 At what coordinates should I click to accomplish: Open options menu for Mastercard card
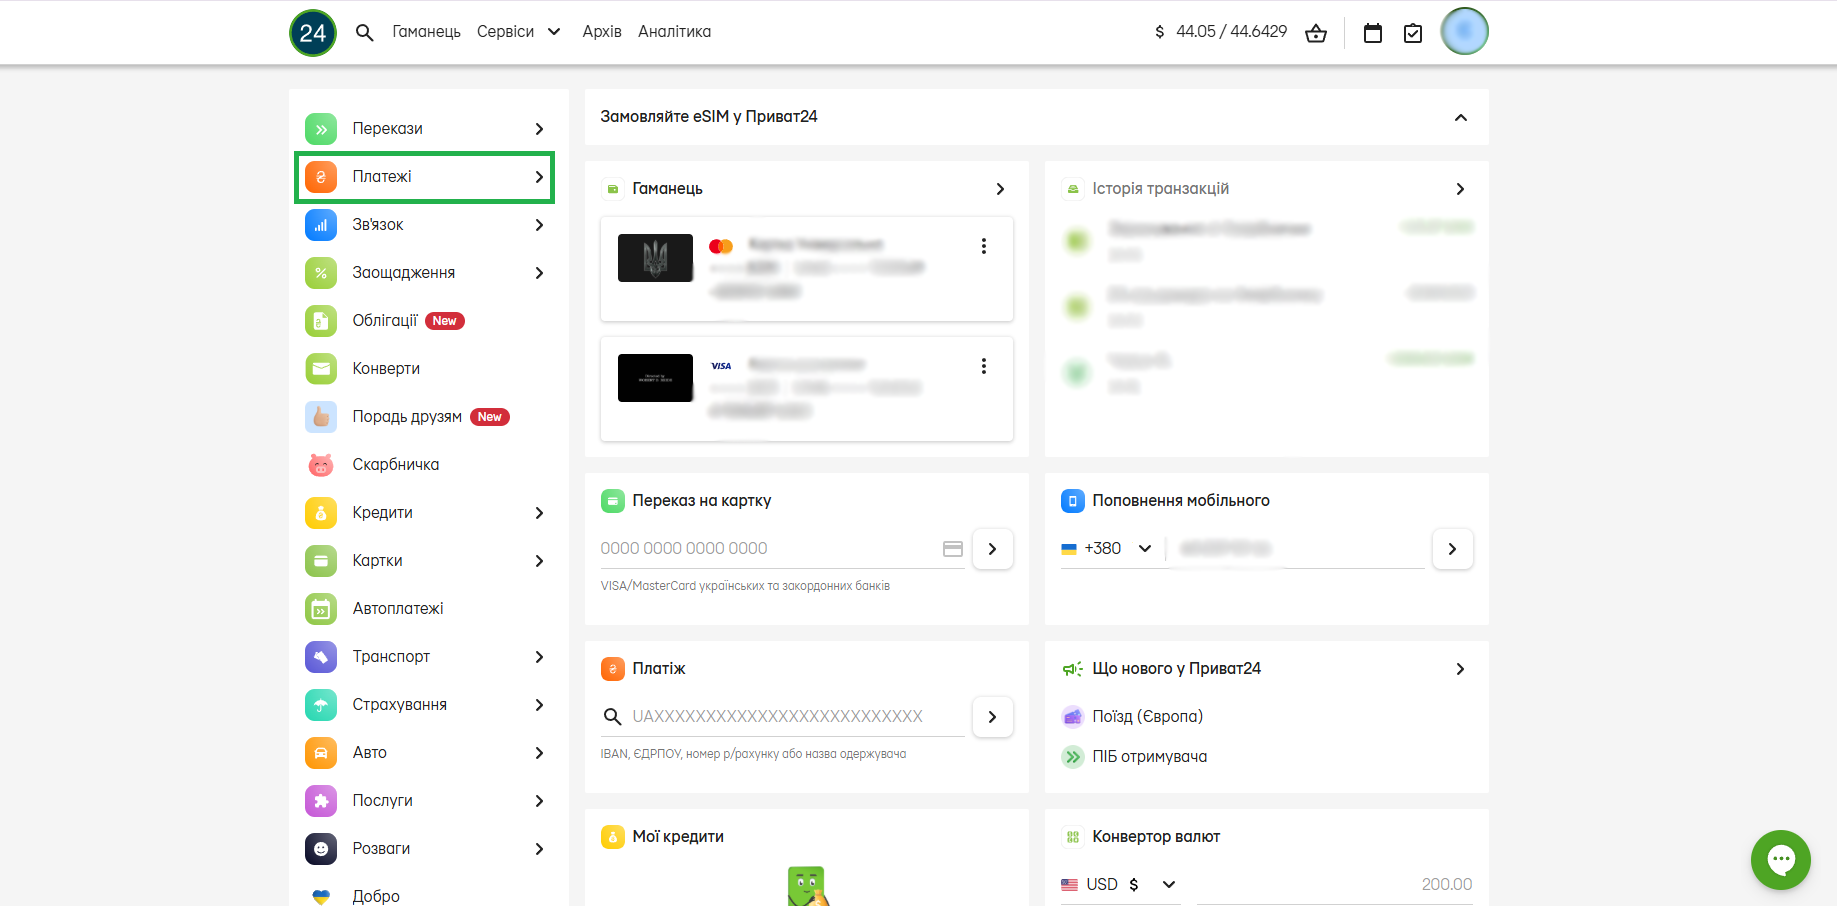coord(984,246)
